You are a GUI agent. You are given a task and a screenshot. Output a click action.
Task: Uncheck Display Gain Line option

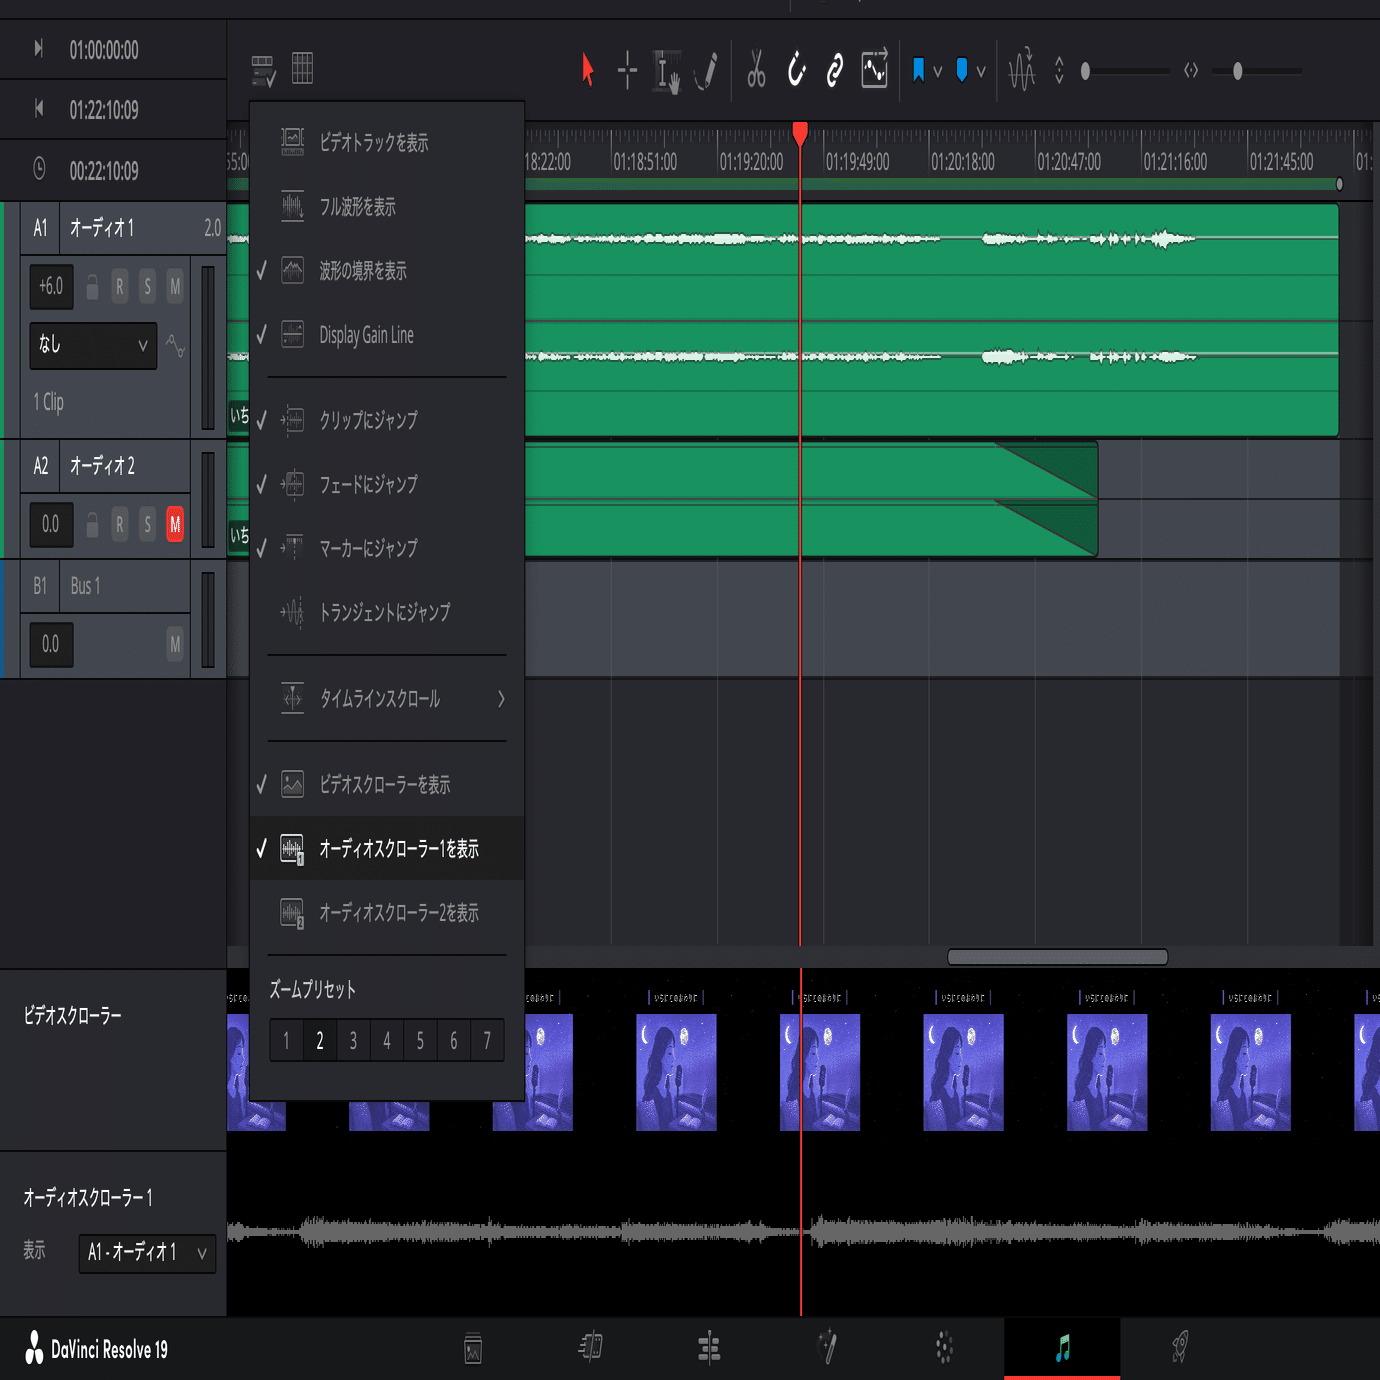(387, 335)
